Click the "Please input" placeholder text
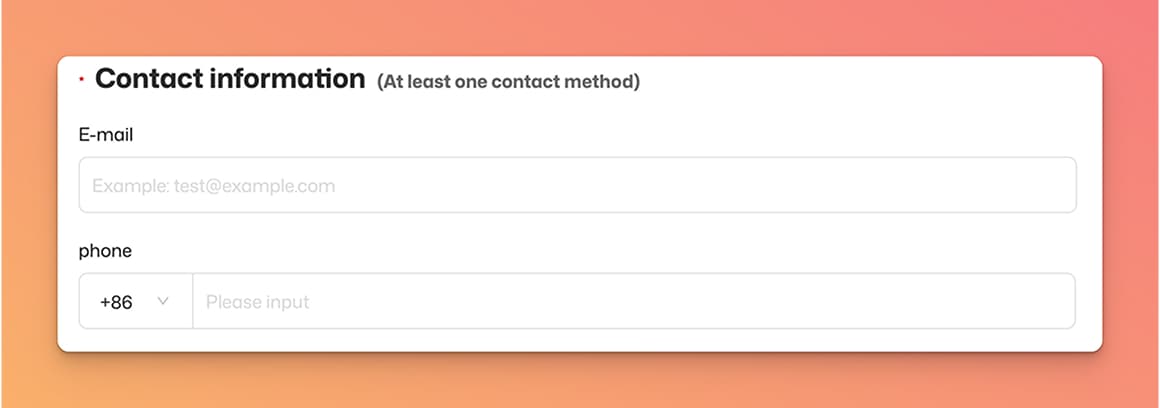The image size is (1160, 408). [257, 302]
